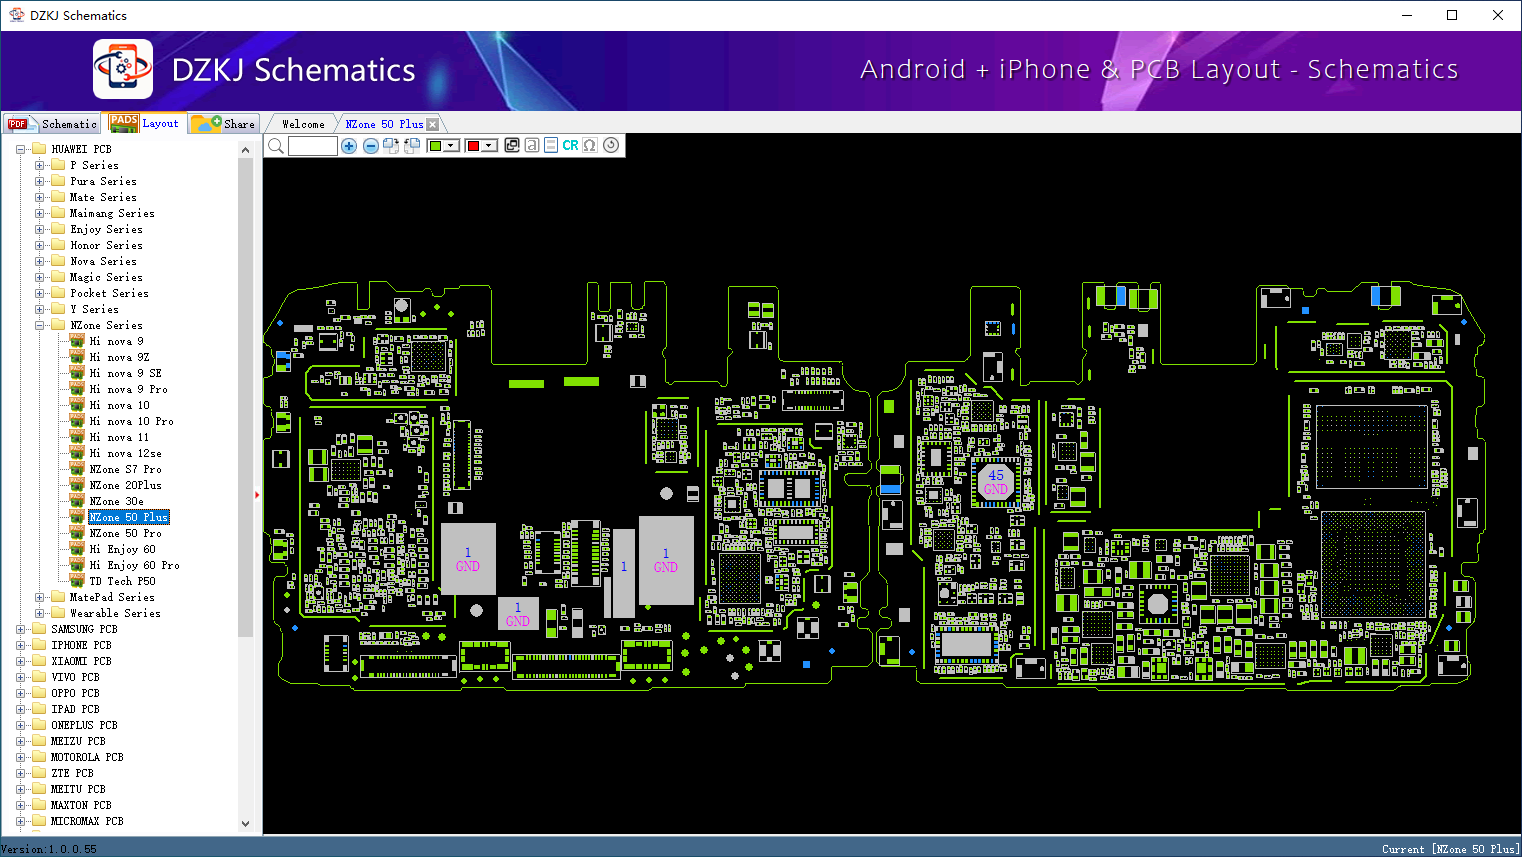Open NZone 20Plus layout file
Screen dimensions: 1522x857
(x=125, y=485)
